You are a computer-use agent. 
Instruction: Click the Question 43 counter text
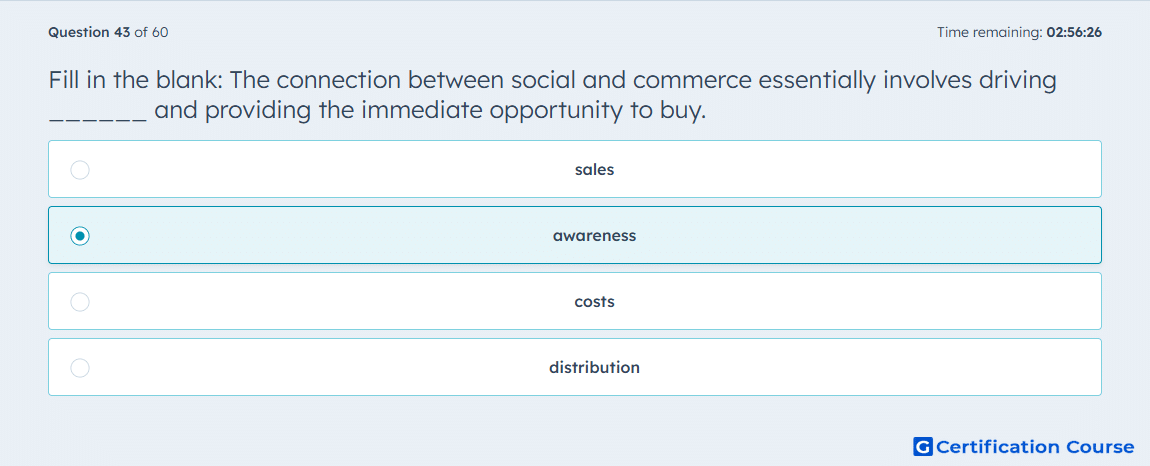(x=89, y=32)
